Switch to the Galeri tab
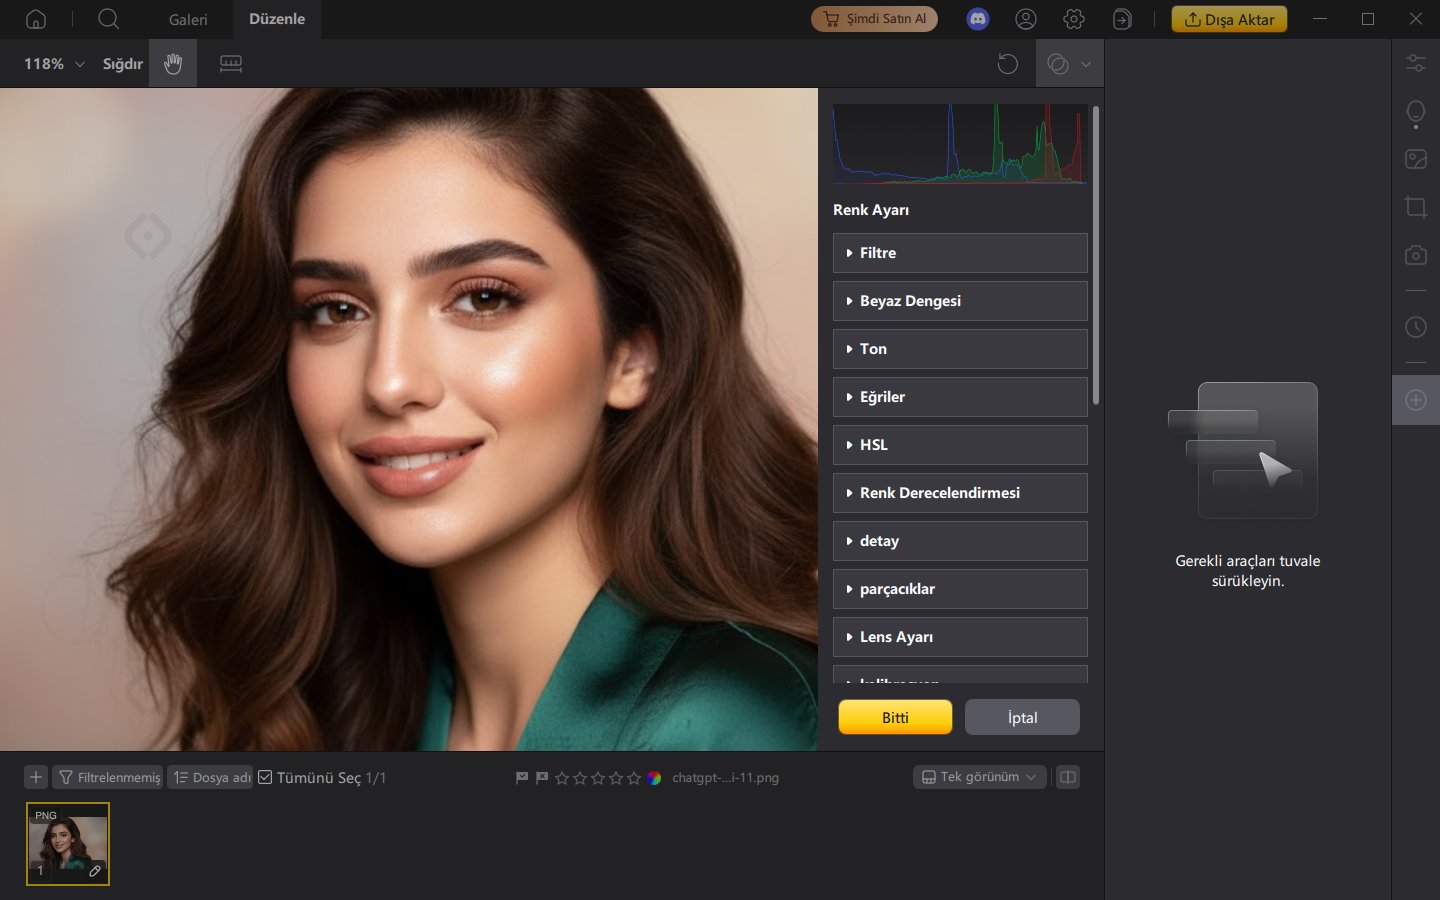This screenshot has width=1440, height=900. pos(188,19)
